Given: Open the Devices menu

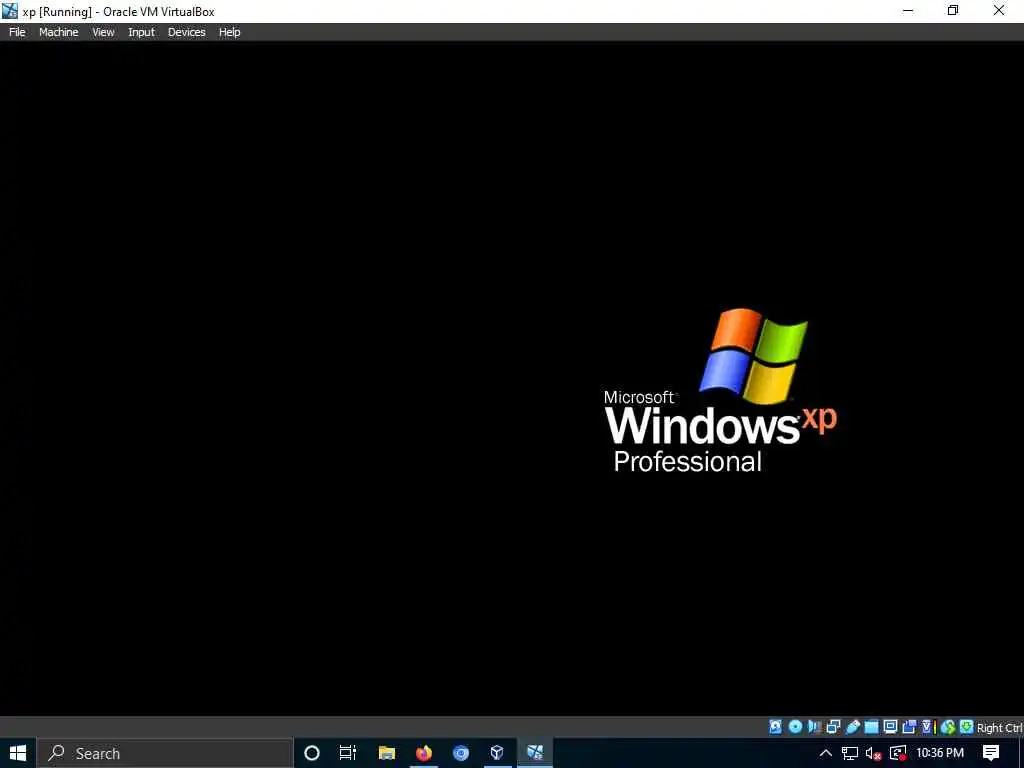Looking at the screenshot, I should coord(187,32).
